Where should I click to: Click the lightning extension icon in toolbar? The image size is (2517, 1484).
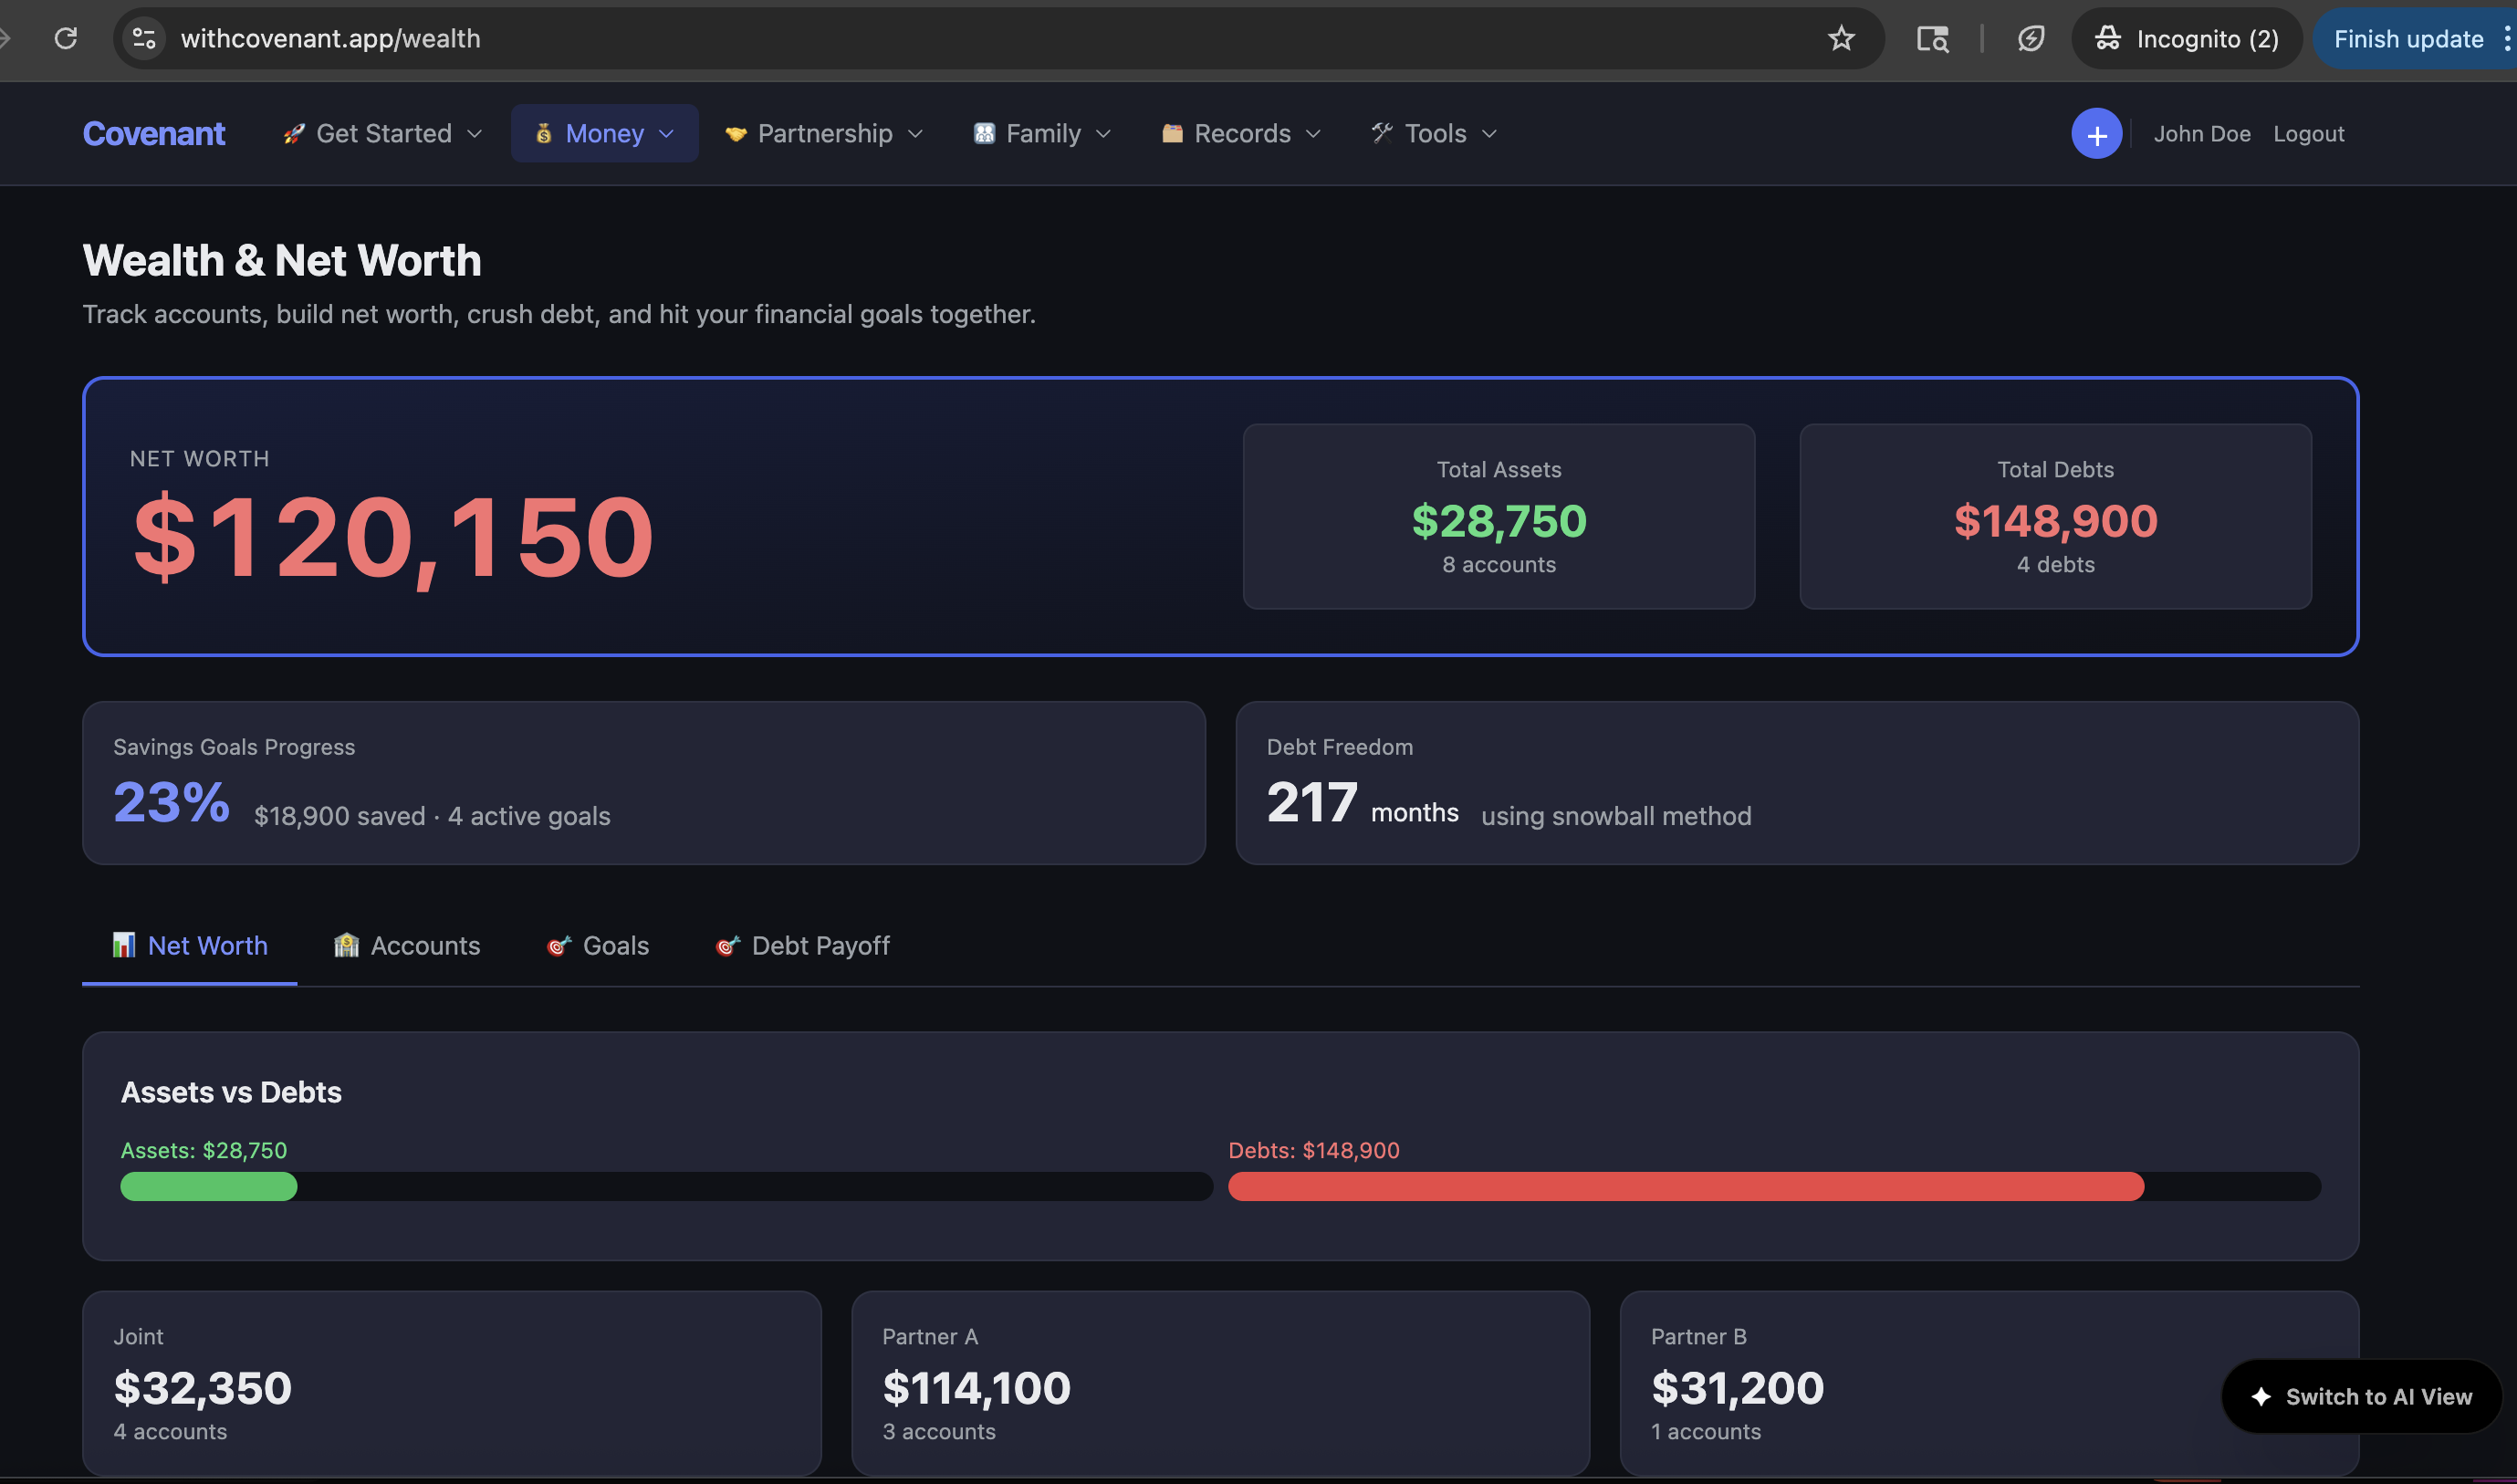point(2030,39)
